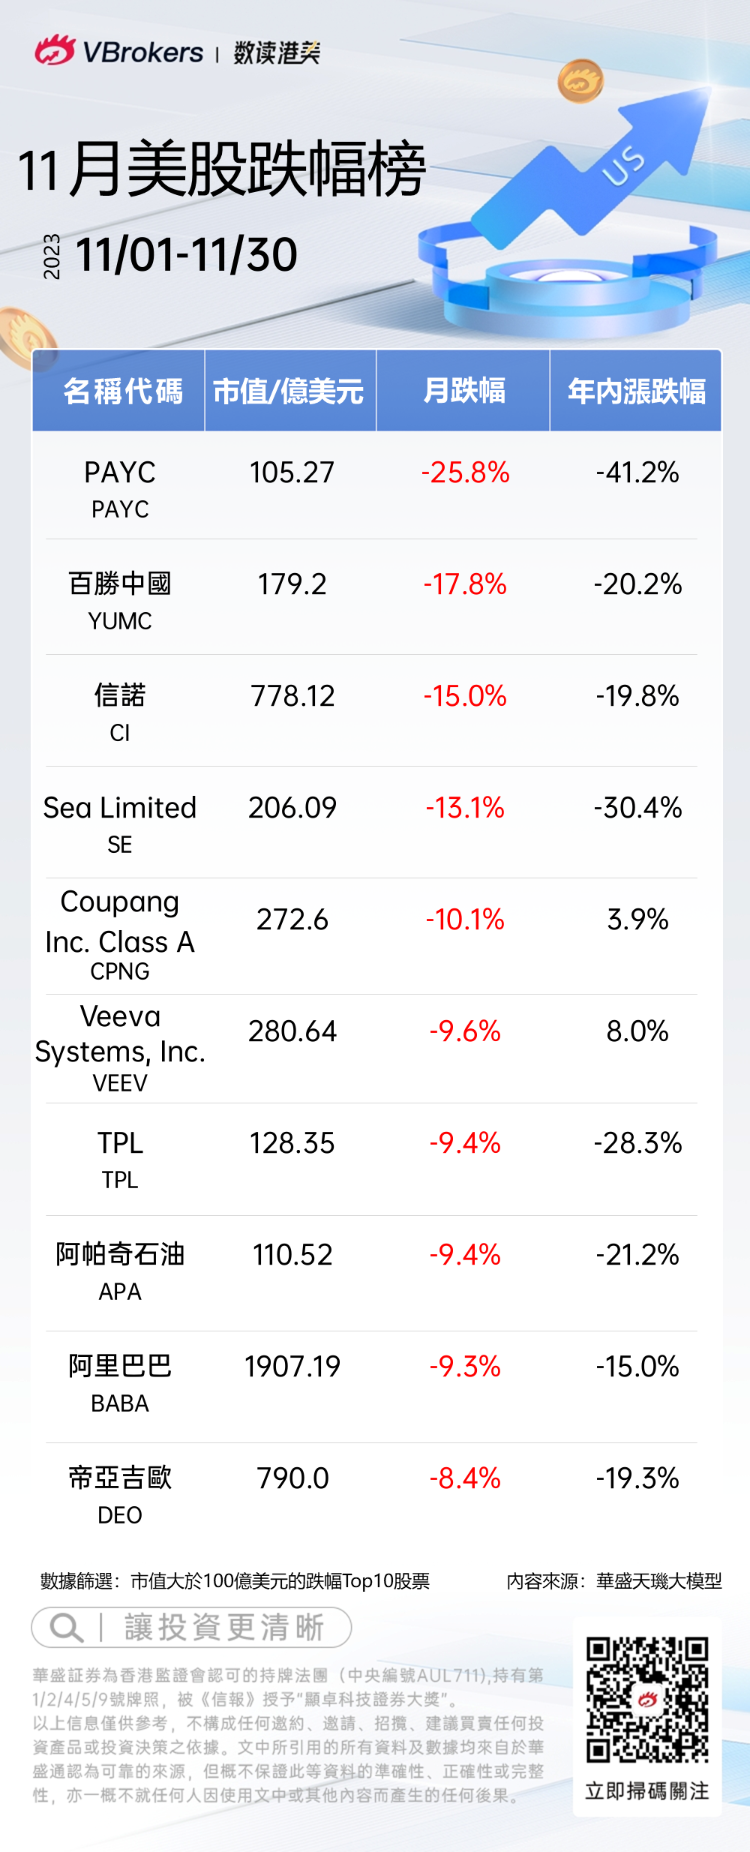Click the search magnifier icon

click(x=66, y=1627)
